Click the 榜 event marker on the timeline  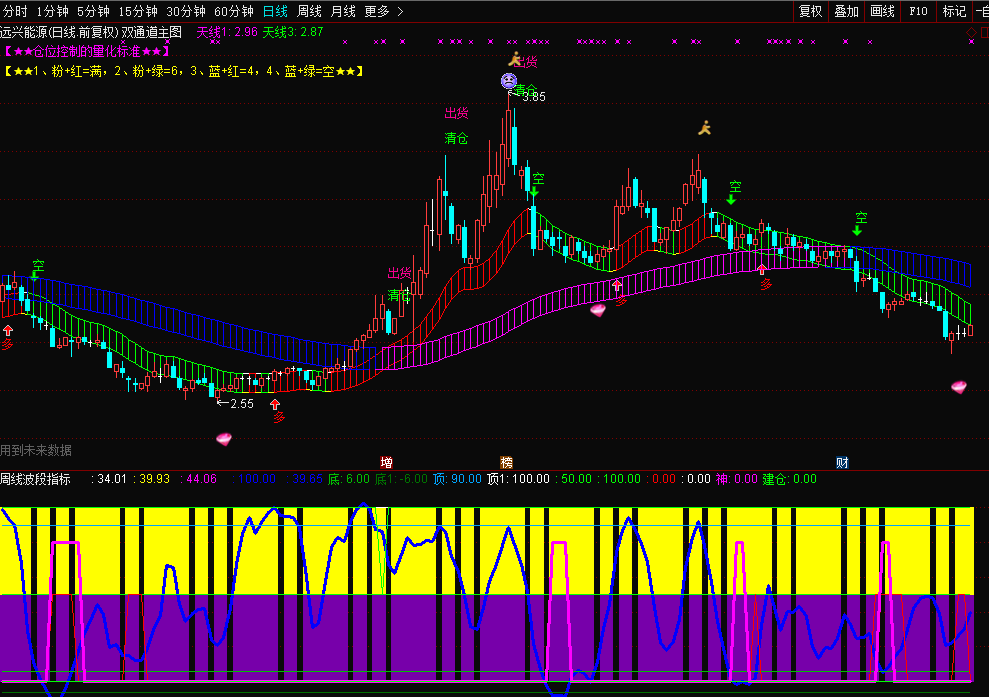point(506,463)
